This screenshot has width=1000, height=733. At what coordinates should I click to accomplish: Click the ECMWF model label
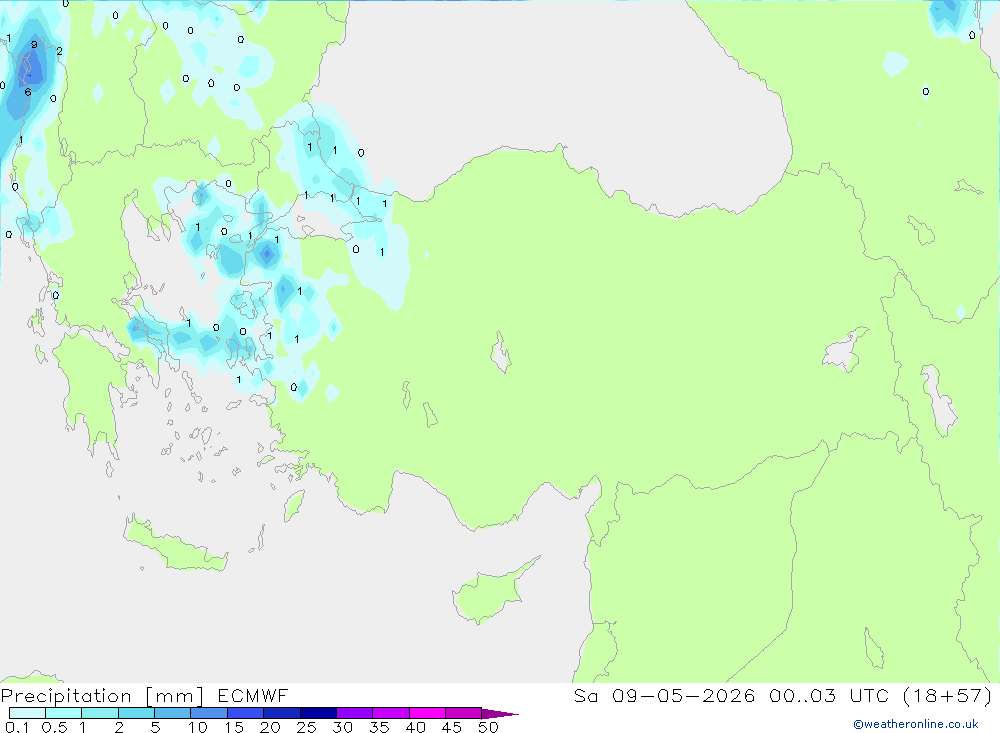pos(253,695)
